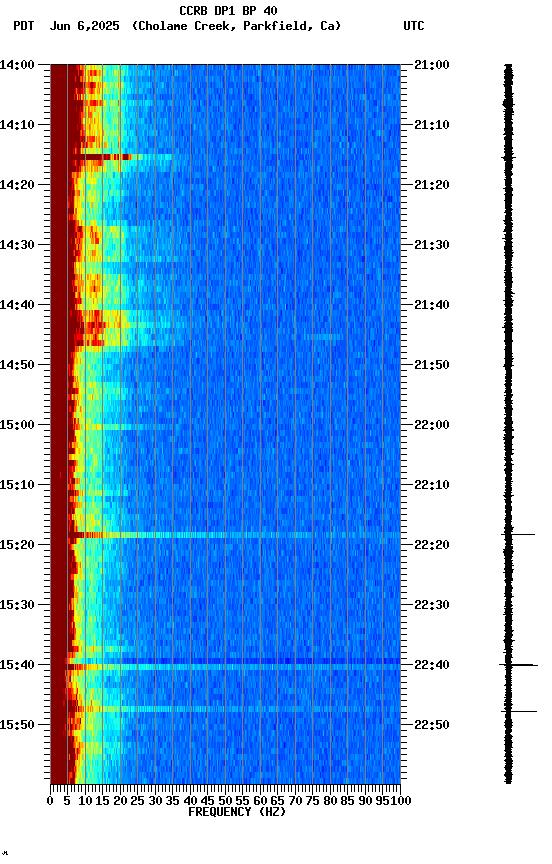Click the 10 Hz frequency tick label

(x=85, y=801)
